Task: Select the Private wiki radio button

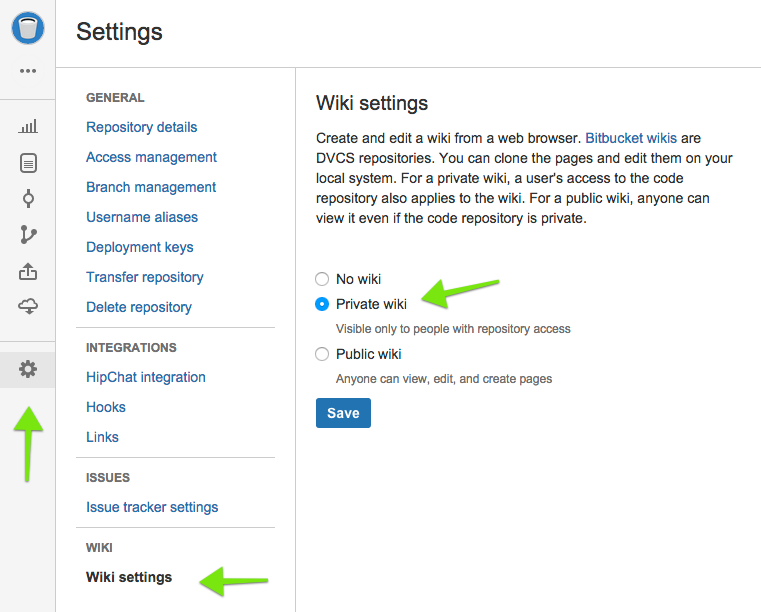Action: [322, 304]
